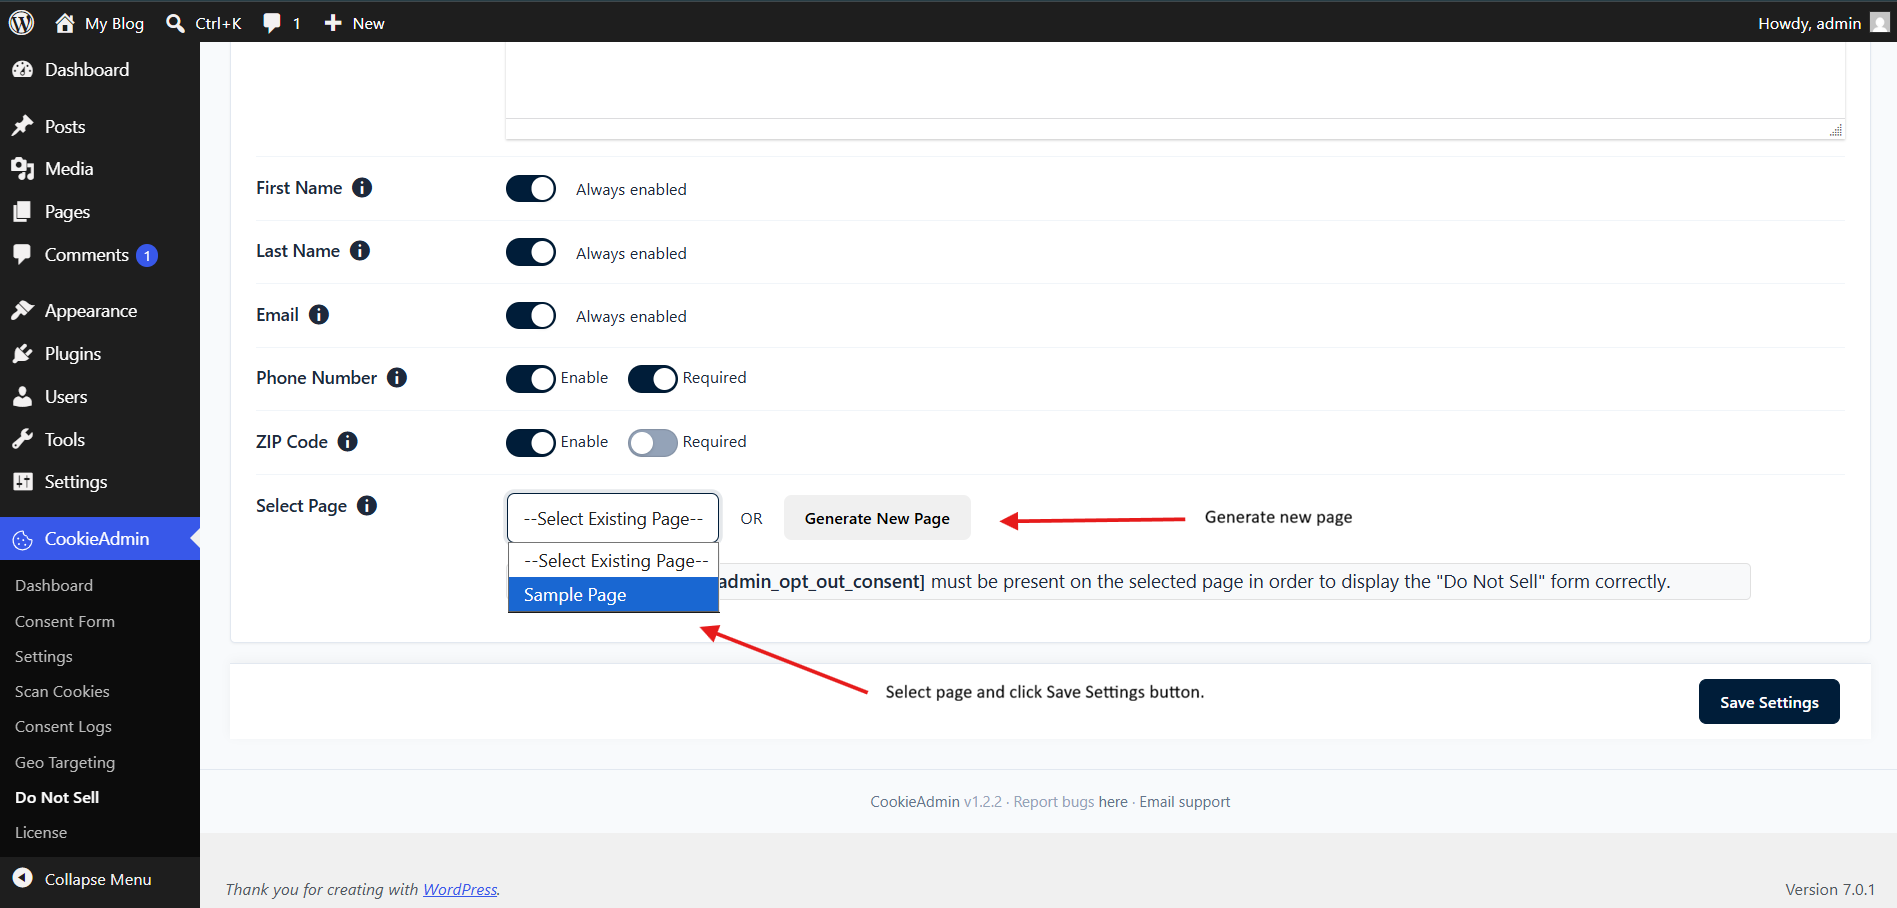The image size is (1897, 908).
Task: Click the New plus icon
Action: pyautogui.click(x=333, y=23)
